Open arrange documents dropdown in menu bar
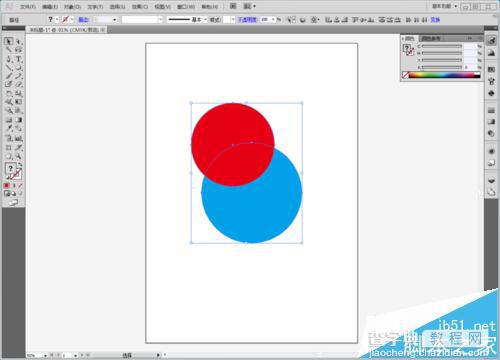500x360 pixels. [x=250, y=6]
